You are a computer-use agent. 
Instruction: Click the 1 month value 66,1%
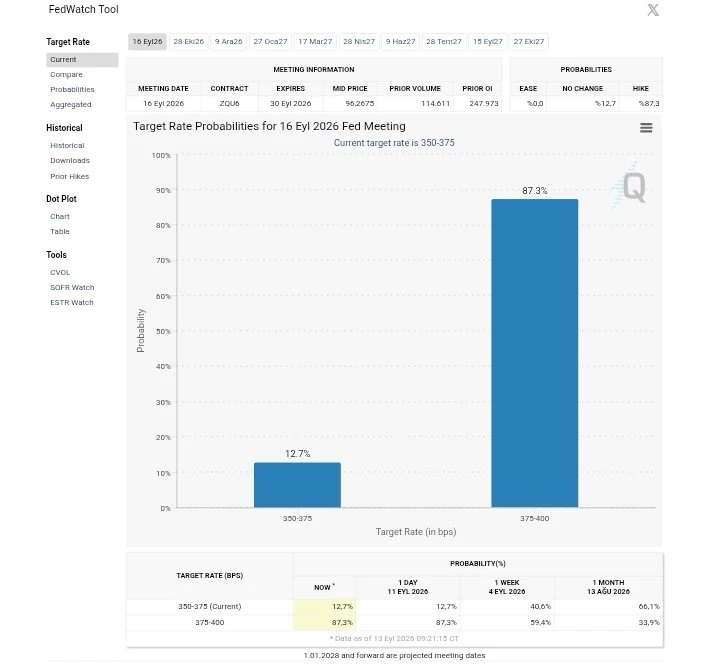click(608, 607)
